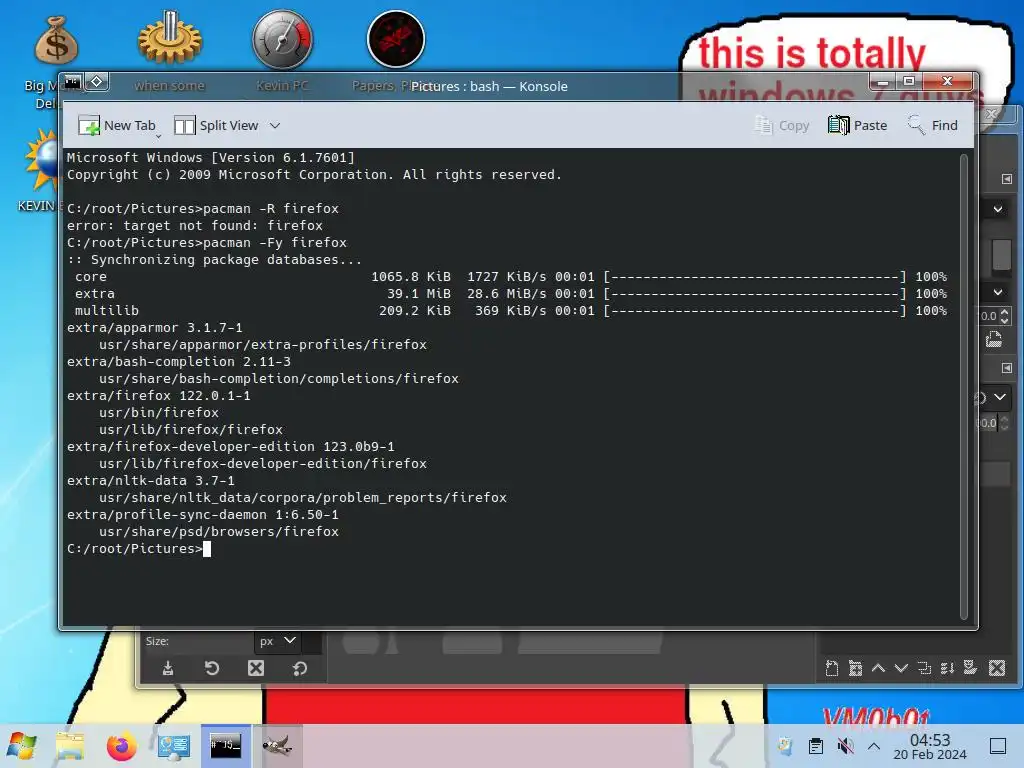Screen dimensions: 1024x768
Task: Open the file manager from the taskbar
Action: pos(70,746)
